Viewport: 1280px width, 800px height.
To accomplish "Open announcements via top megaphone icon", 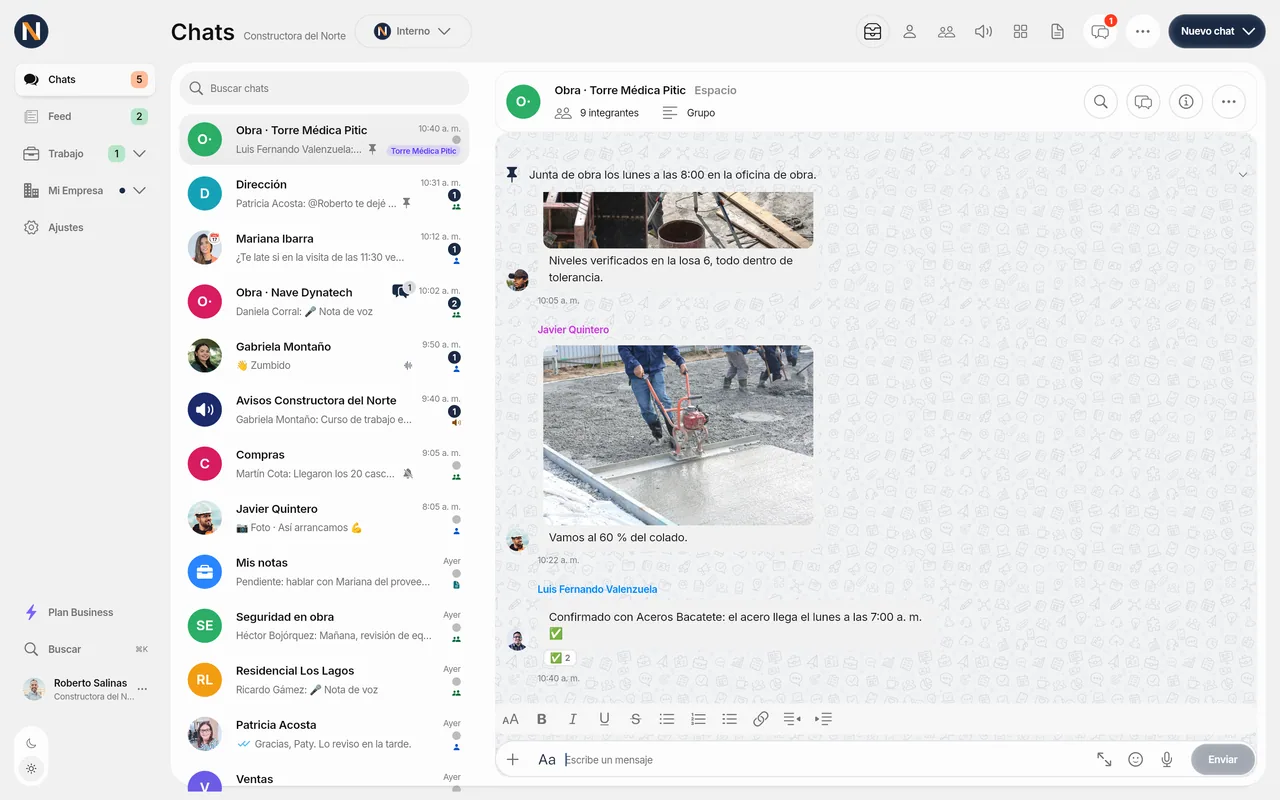I will tap(983, 31).
